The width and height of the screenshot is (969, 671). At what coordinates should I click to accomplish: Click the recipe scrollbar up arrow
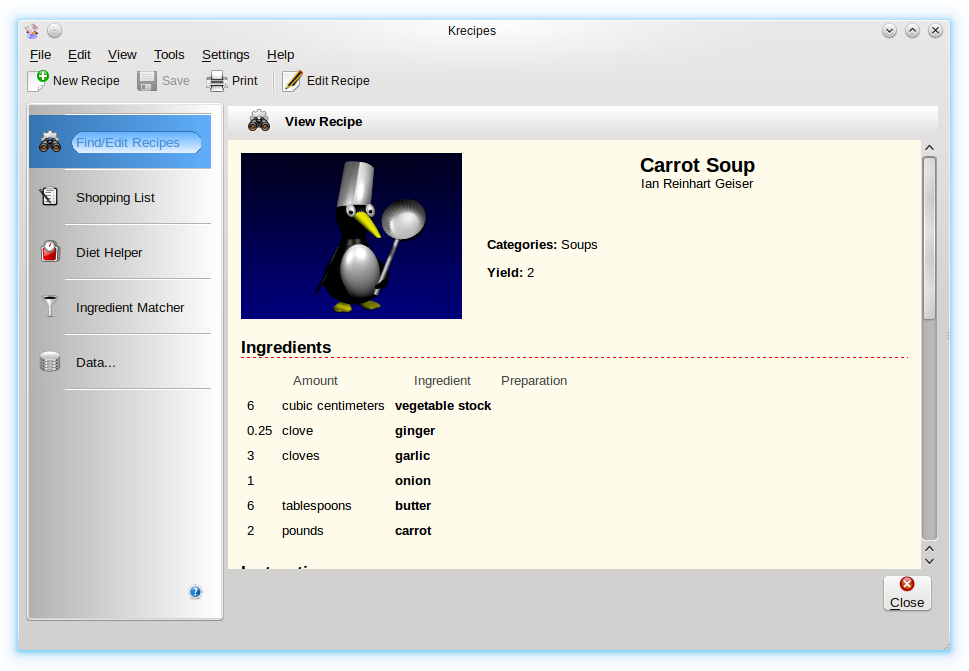point(929,148)
